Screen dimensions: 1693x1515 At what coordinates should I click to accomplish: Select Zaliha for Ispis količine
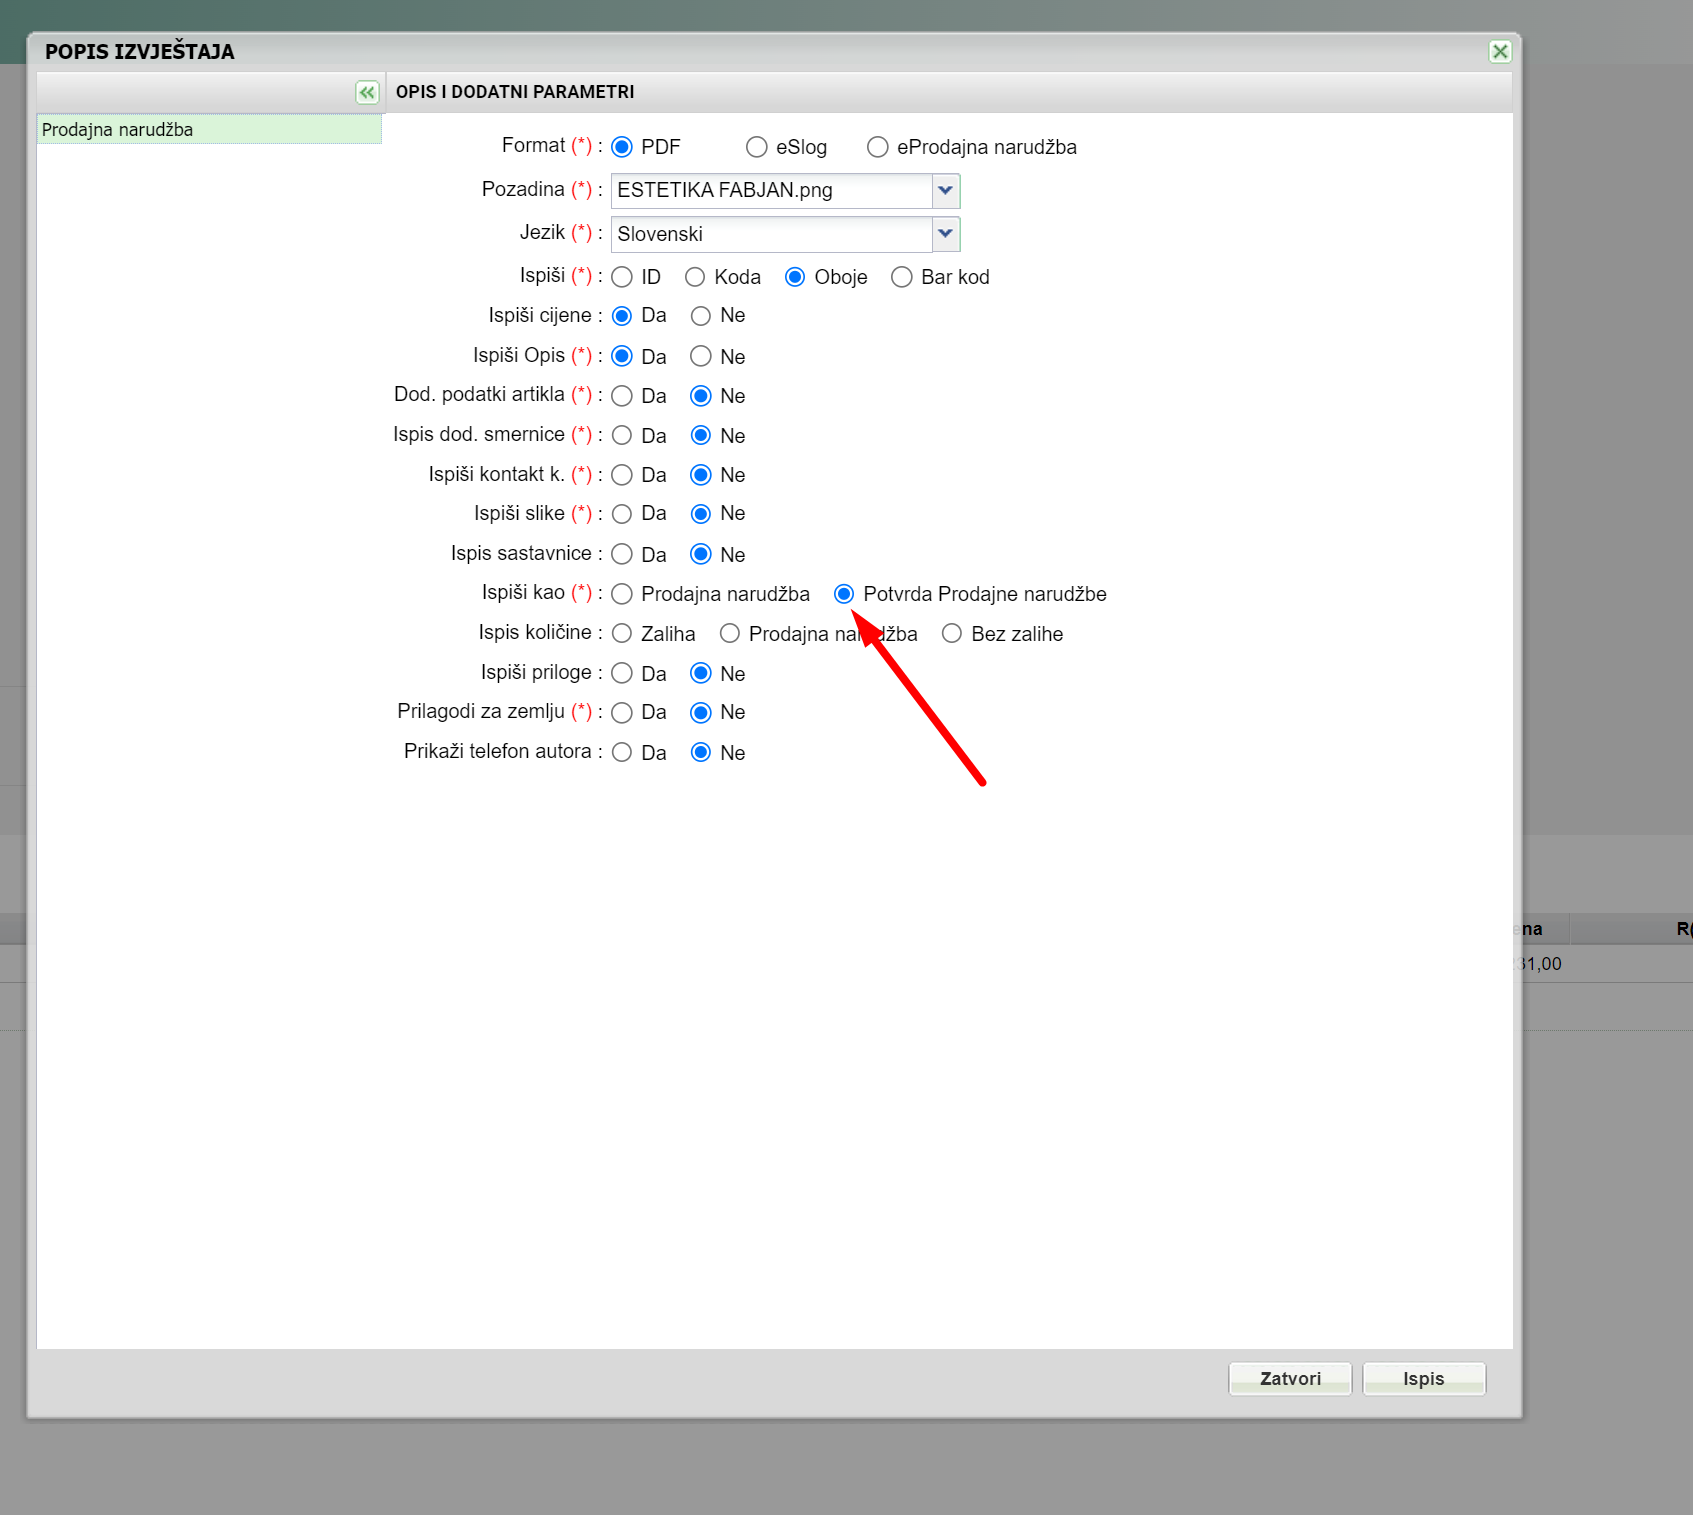(622, 633)
